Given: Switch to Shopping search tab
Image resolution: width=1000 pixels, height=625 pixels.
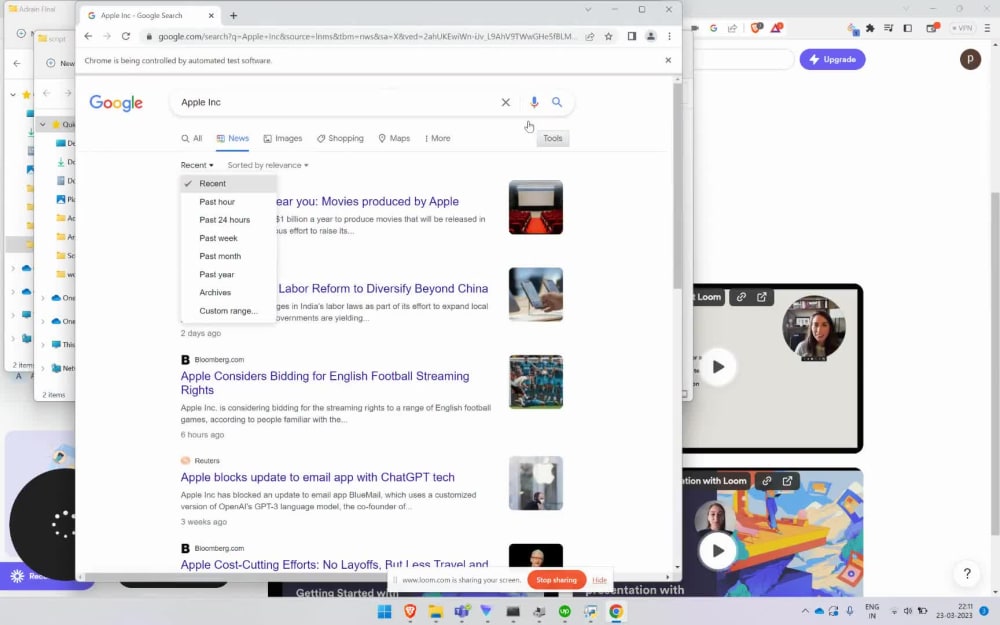Looking at the screenshot, I should (x=341, y=138).
